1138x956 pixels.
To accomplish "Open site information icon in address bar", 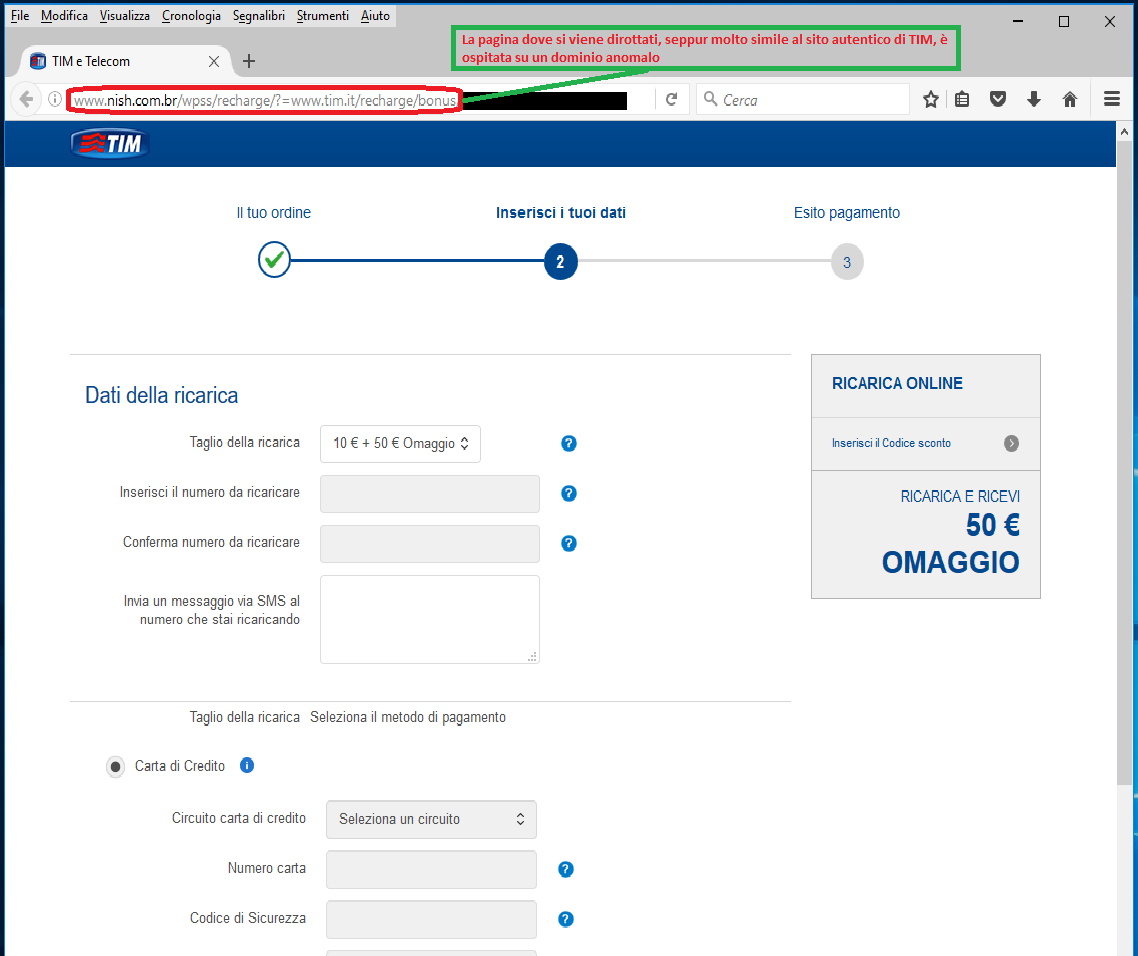I will (54, 99).
